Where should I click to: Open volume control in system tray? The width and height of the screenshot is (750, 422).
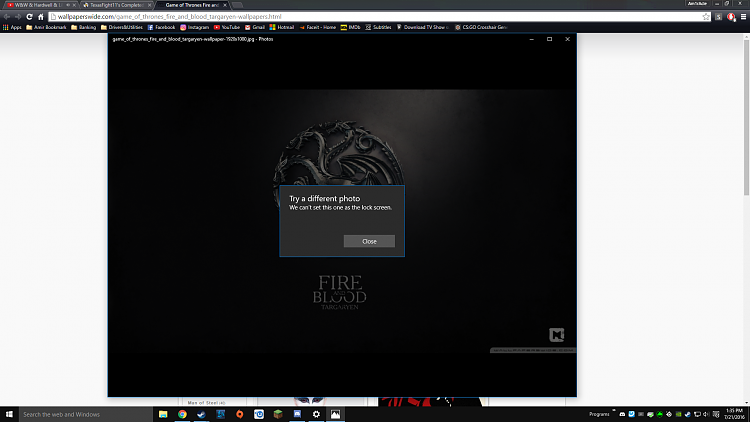[x=706, y=414]
